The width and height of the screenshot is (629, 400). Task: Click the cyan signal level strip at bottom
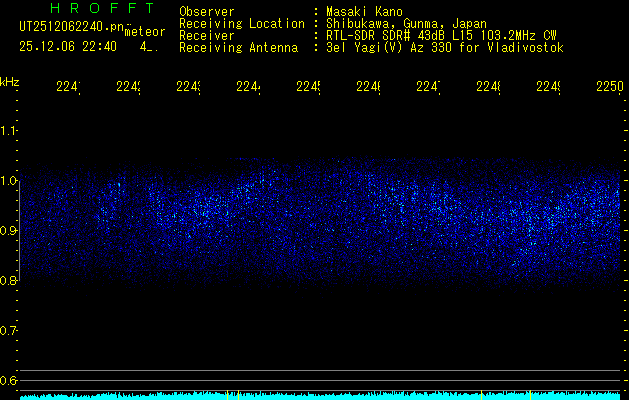coord(320,396)
